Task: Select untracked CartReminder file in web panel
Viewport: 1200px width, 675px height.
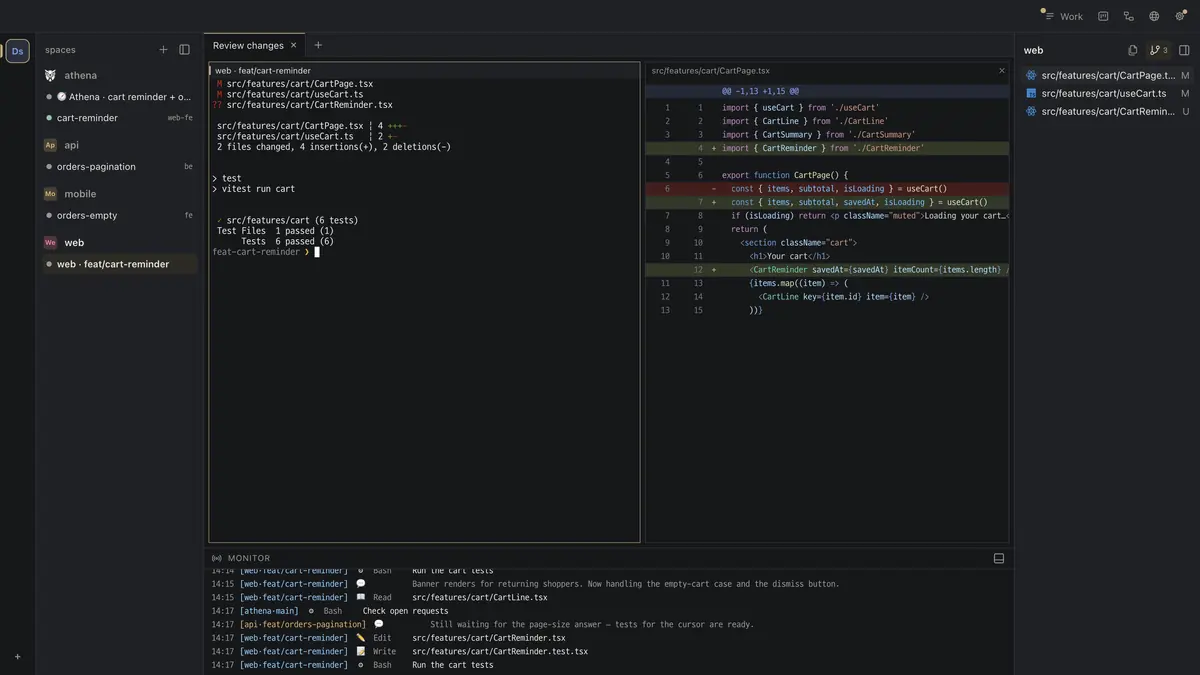Action: click(x=1107, y=111)
